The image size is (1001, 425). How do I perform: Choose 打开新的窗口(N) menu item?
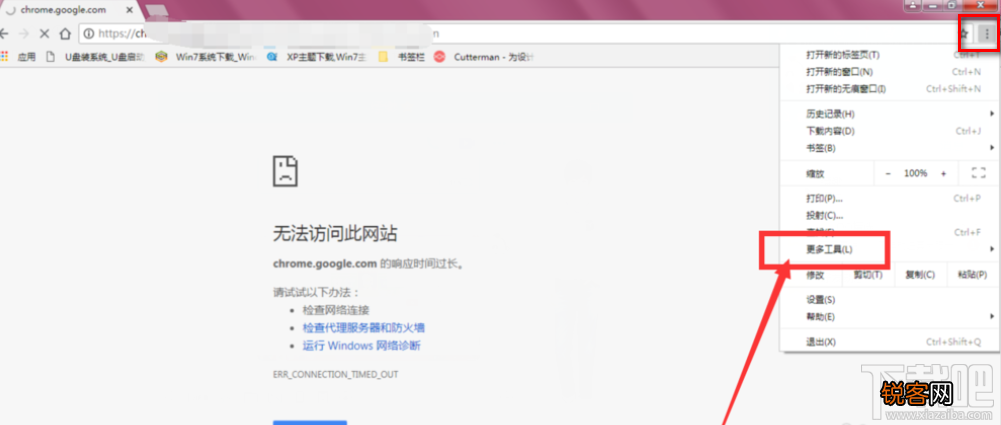coord(888,71)
